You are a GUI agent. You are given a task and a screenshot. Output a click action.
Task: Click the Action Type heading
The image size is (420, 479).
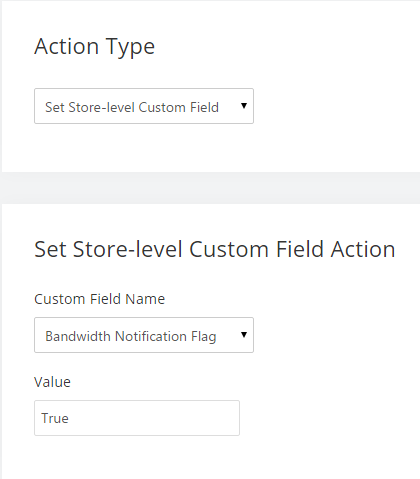coord(95,47)
